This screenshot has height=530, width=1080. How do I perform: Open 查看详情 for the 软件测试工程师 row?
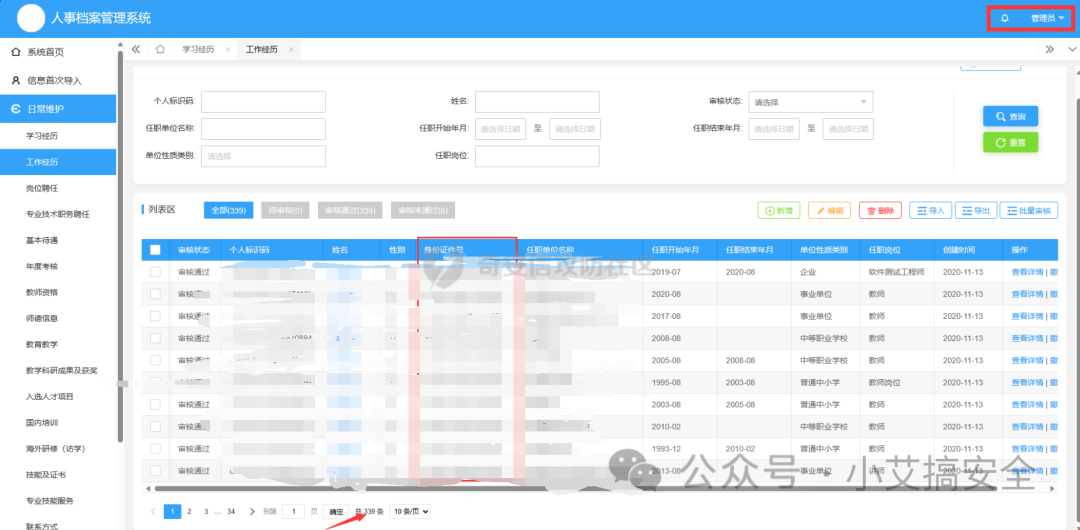(1027, 272)
